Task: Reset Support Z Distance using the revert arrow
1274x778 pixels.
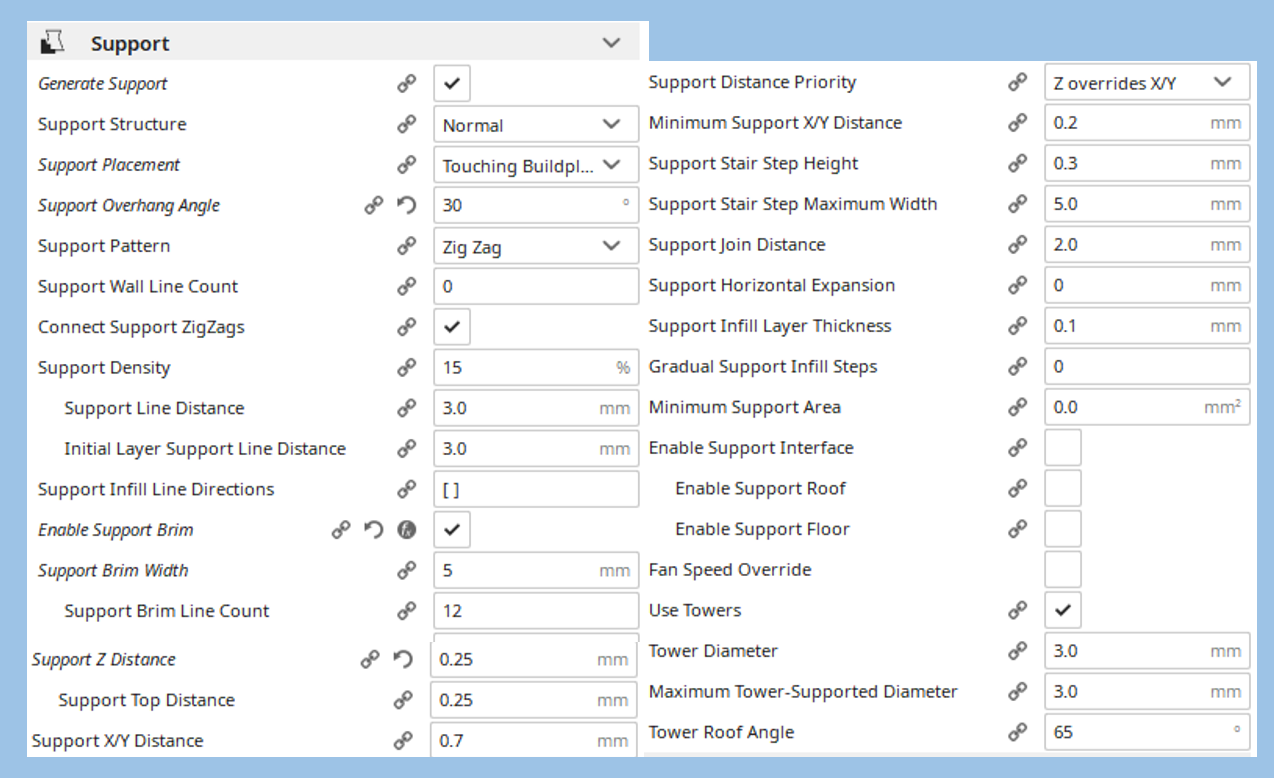Action: pyautogui.click(x=403, y=660)
